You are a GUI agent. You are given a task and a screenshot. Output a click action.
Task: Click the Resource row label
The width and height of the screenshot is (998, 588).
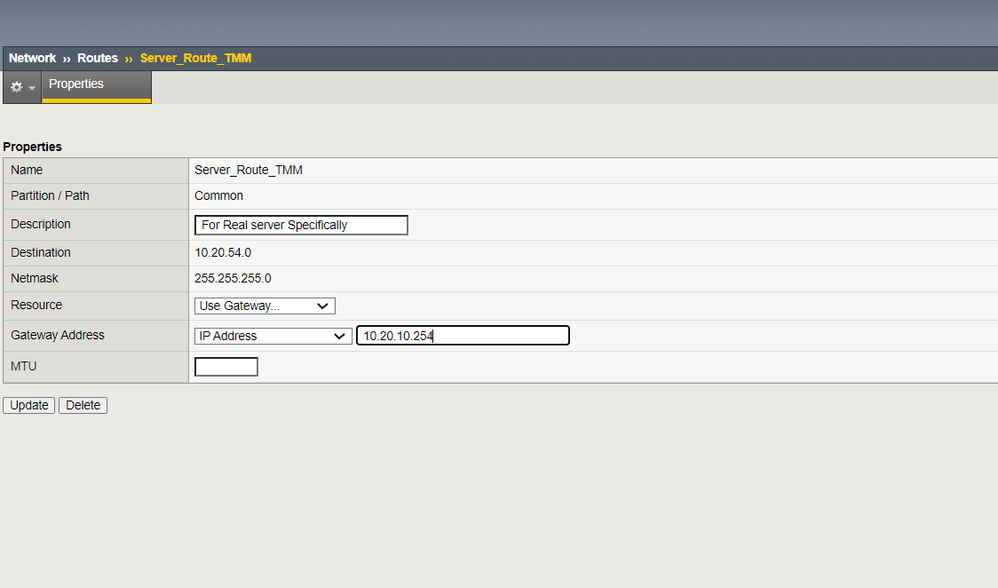(36, 305)
